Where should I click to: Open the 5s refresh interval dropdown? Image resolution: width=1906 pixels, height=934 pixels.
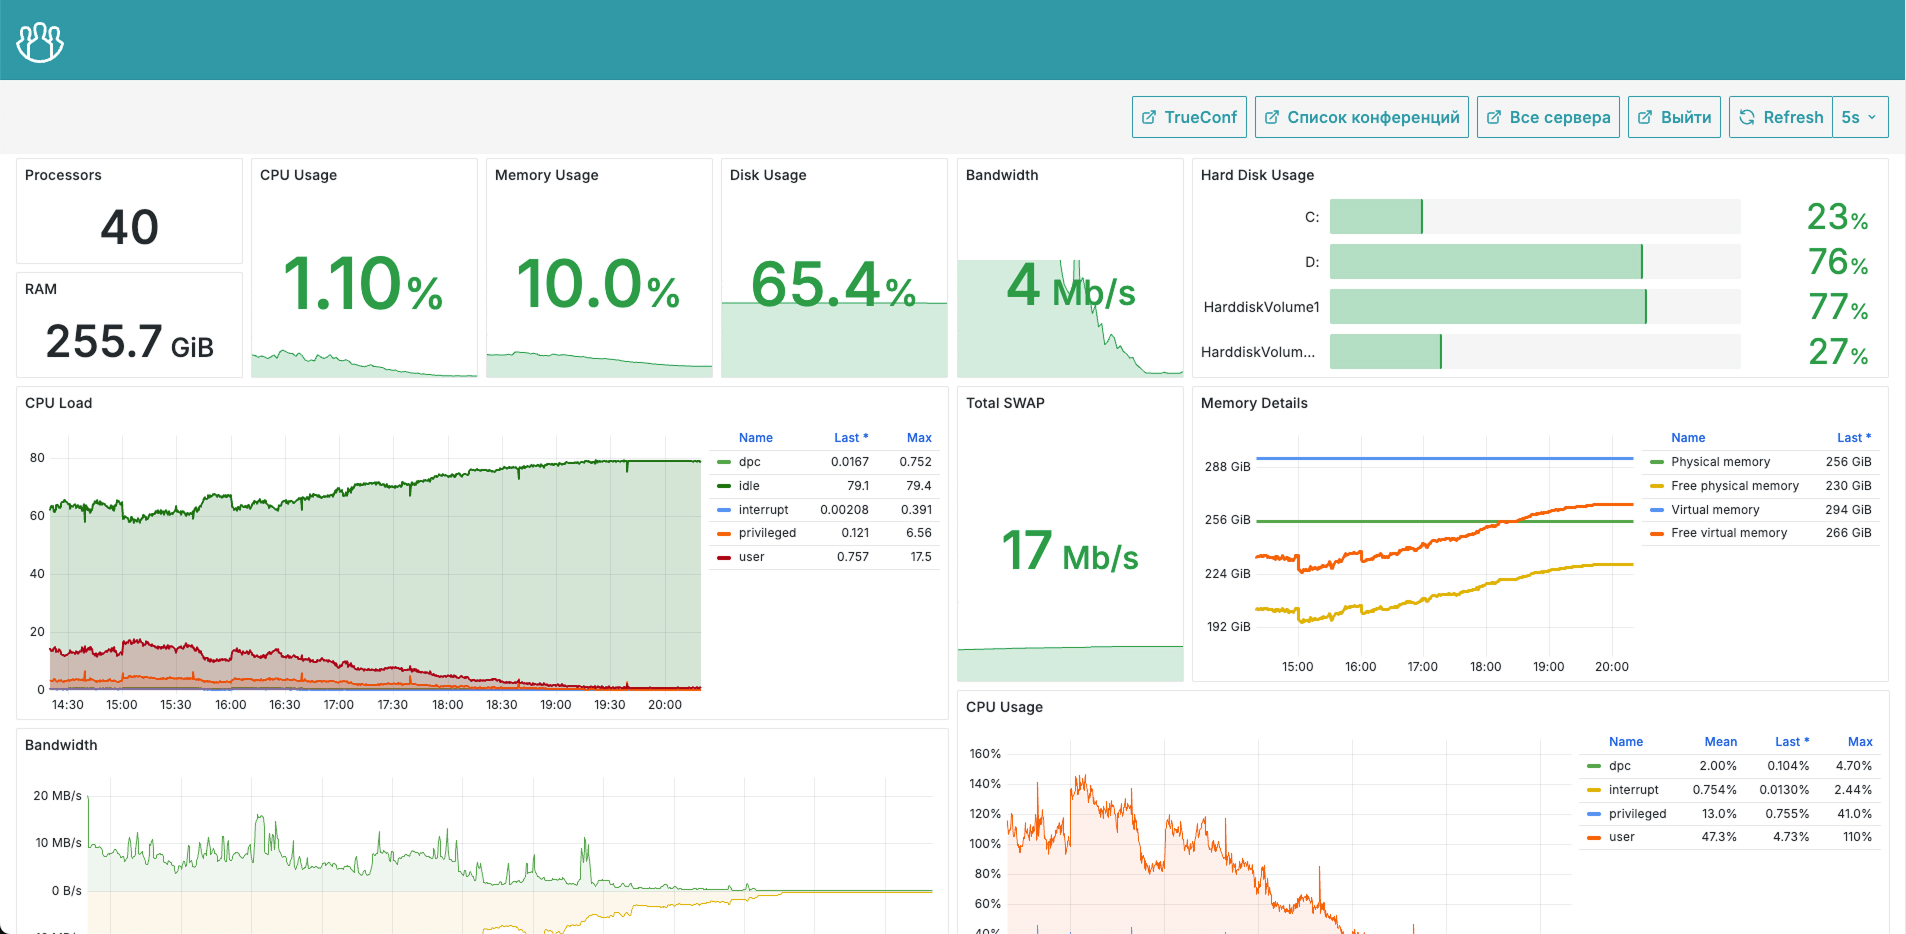pyautogui.click(x=1860, y=117)
